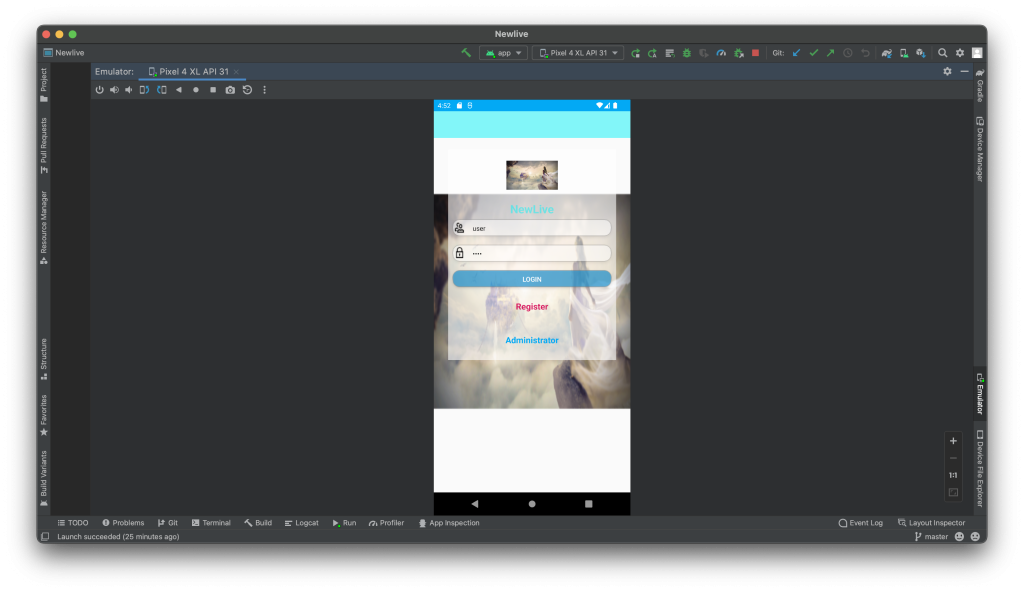Image resolution: width=1024 pixels, height=592 pixels.
Task: Open the app run configuration dropdown
Action: 503,53
